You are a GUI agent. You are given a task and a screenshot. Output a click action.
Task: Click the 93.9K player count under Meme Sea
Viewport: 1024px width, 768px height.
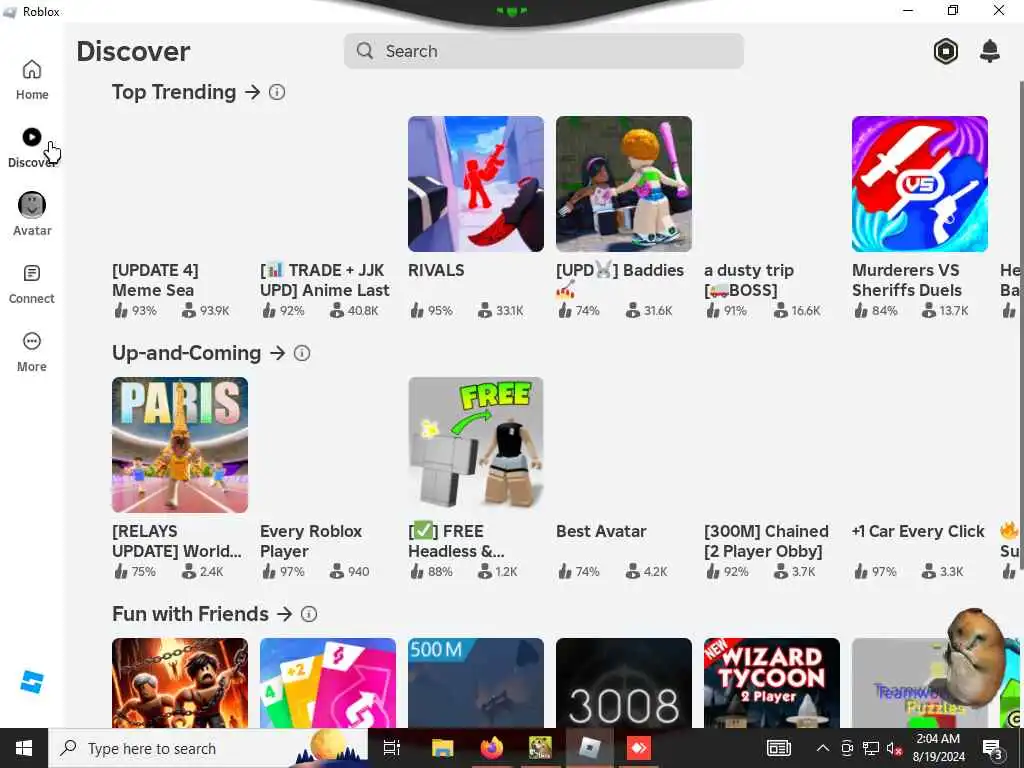(x=206, y=311)
